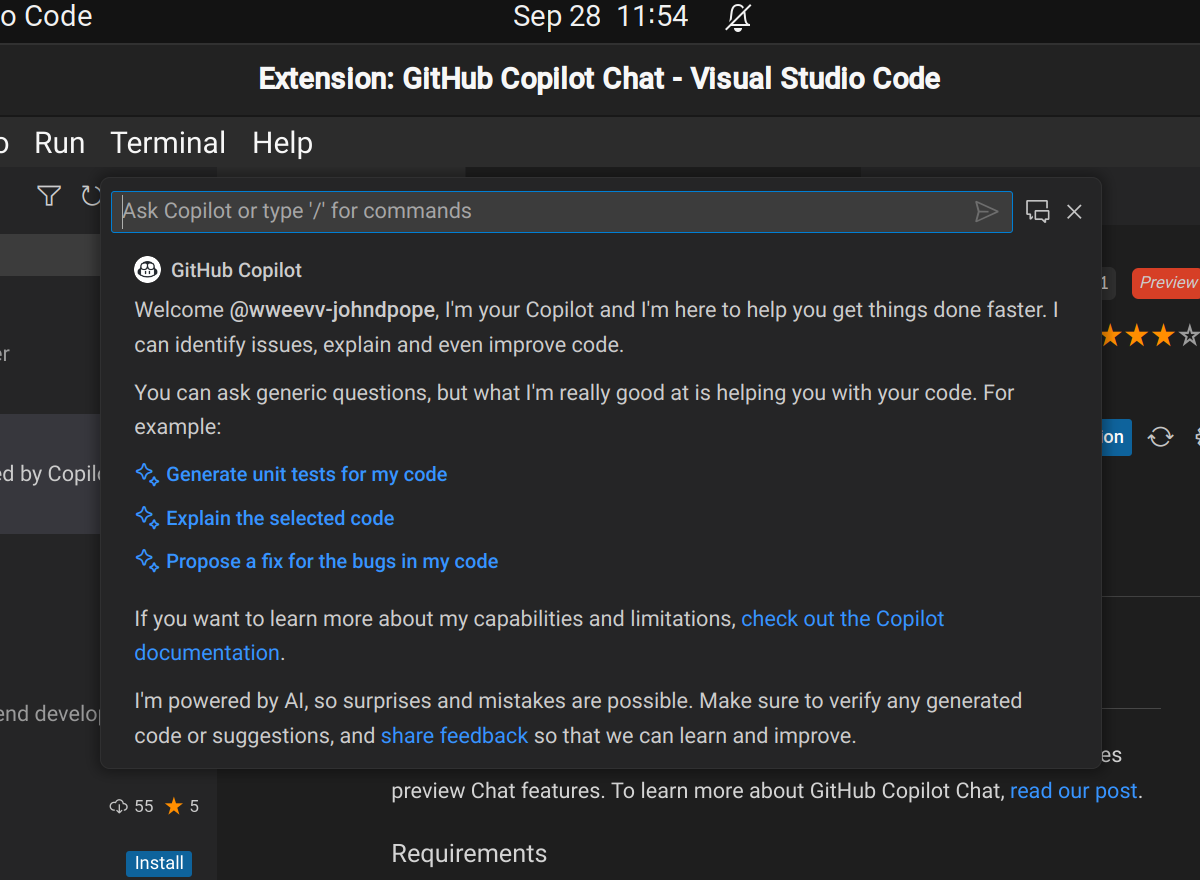1200x880 pixels.
Task: Open the conversation in the Chat view
Action: pyautogui.click(x=1037, y=211)
